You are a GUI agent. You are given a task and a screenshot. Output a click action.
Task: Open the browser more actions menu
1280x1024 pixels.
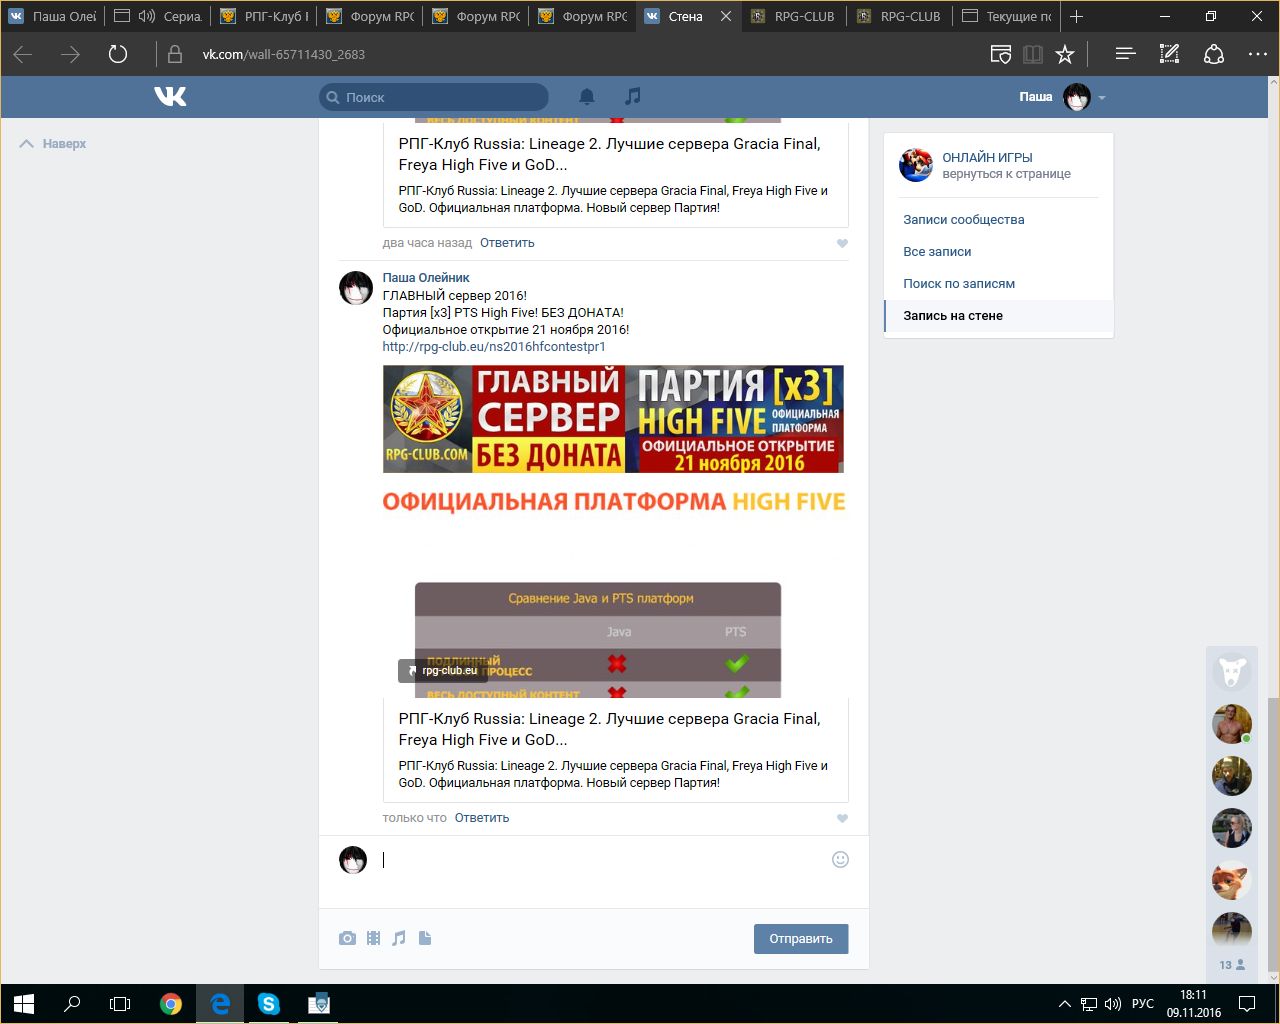click(x=1257, y=54)
